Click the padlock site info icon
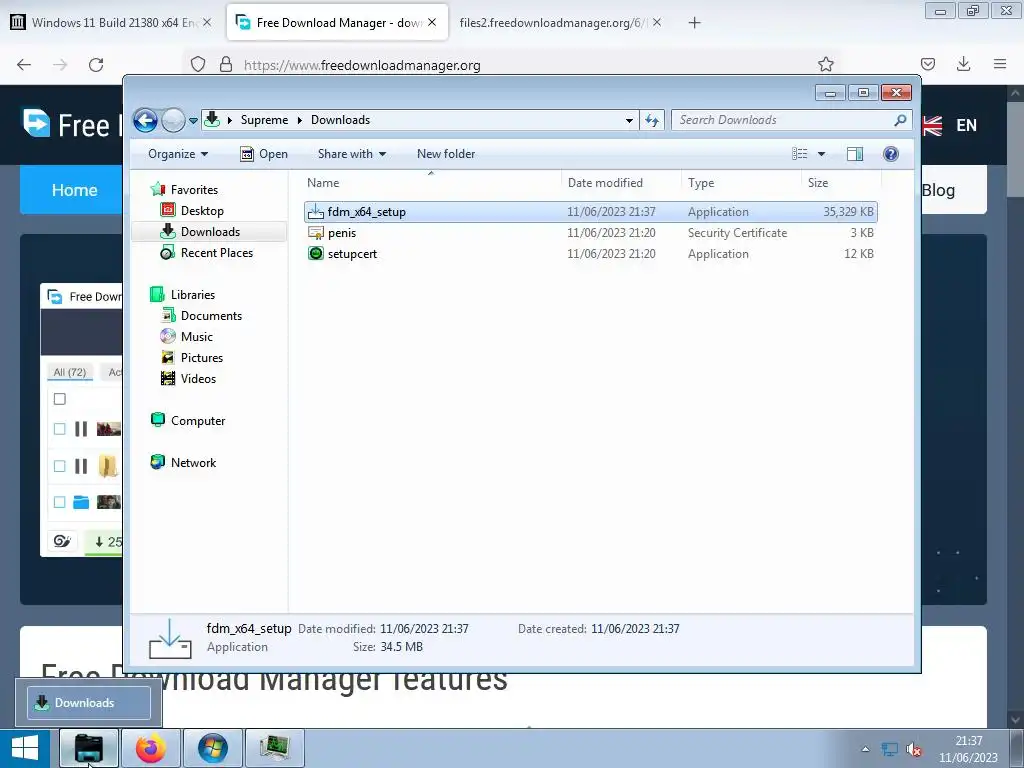This screenshot has height=768, width=1024. 226,64
